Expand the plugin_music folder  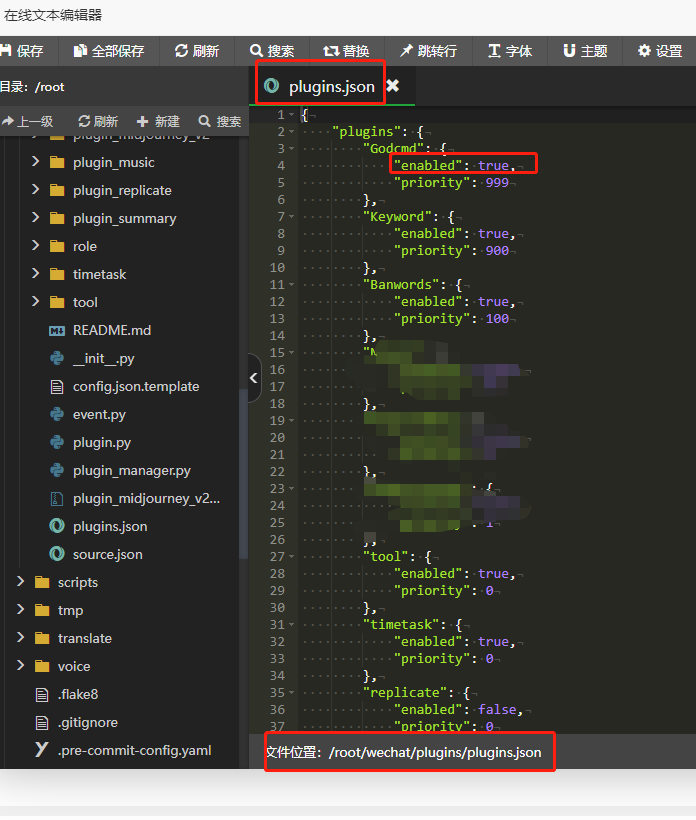click(36, 162)
